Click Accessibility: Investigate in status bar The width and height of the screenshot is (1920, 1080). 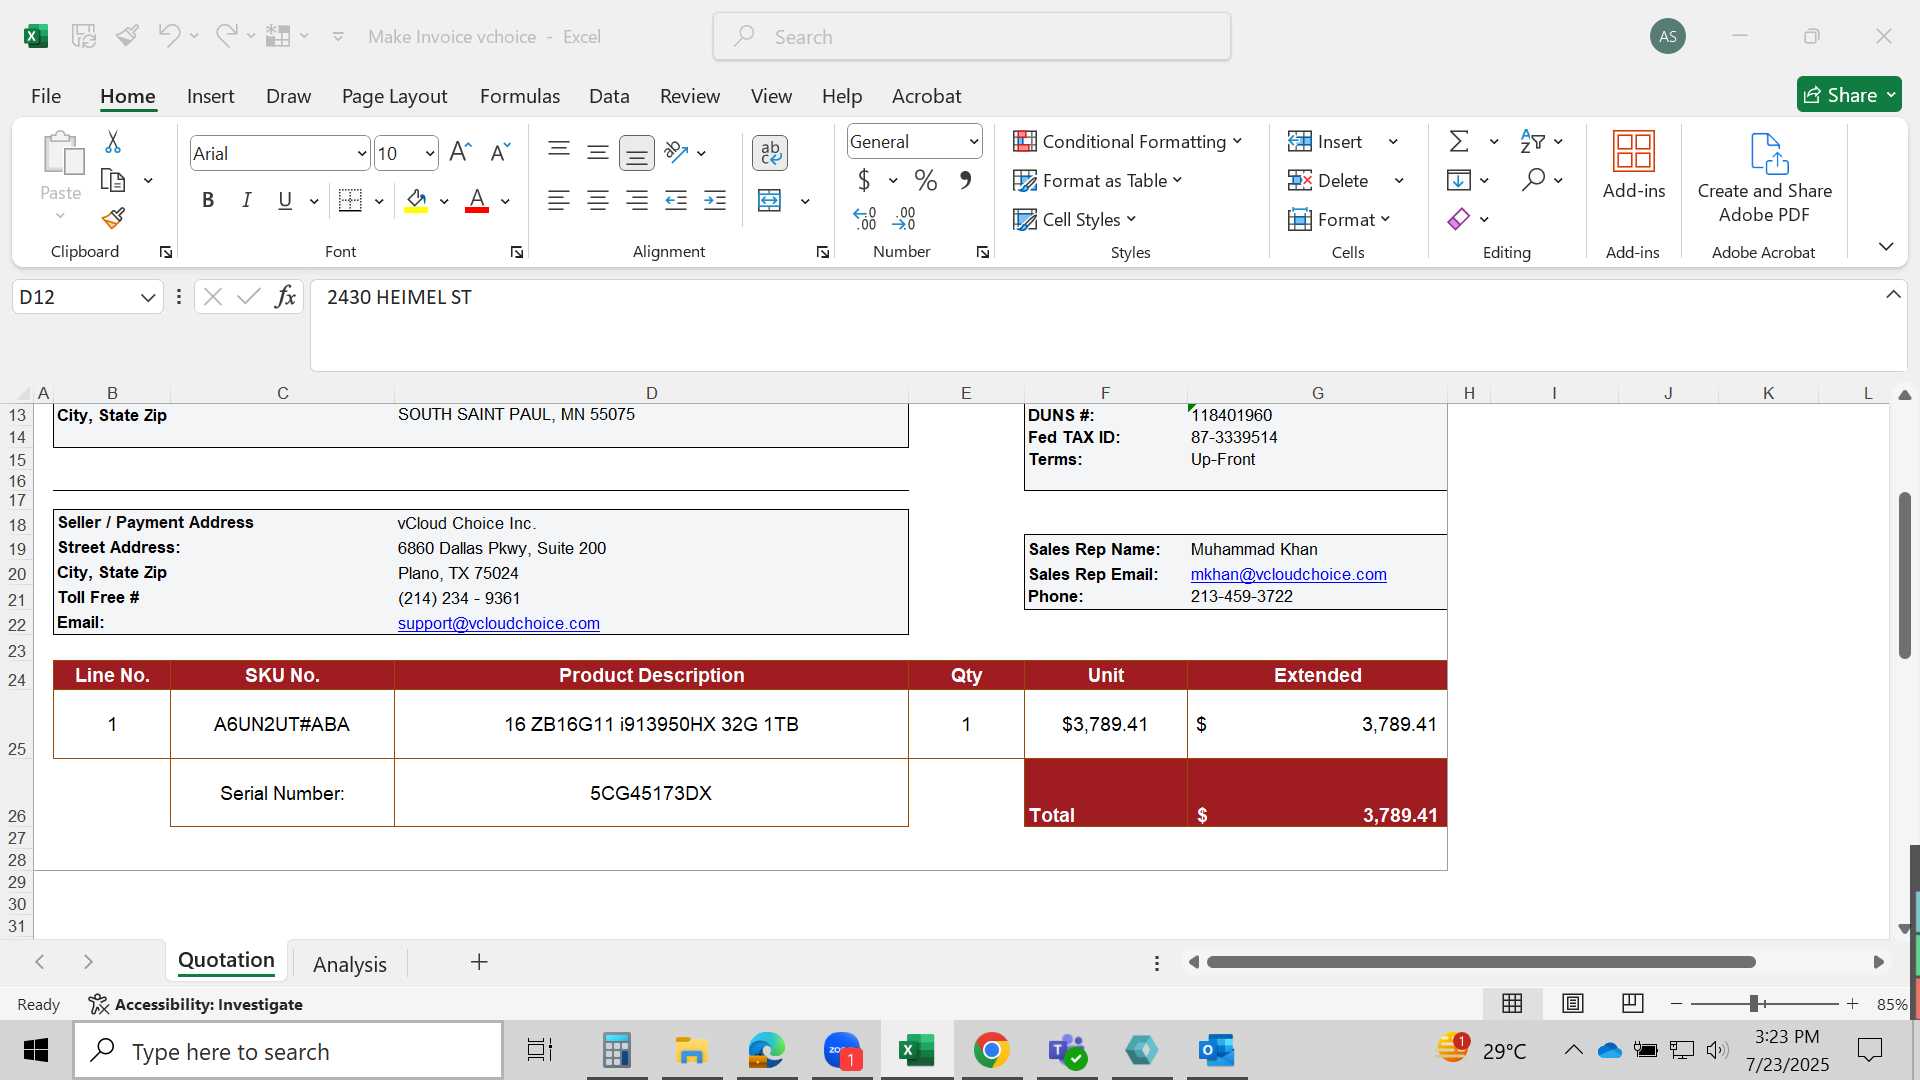click(196, 1004)
